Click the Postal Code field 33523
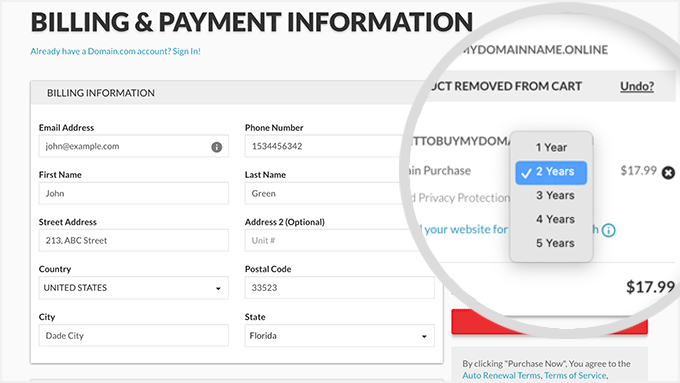The height and width of the screenshot is (383, 680). point(340,288)
